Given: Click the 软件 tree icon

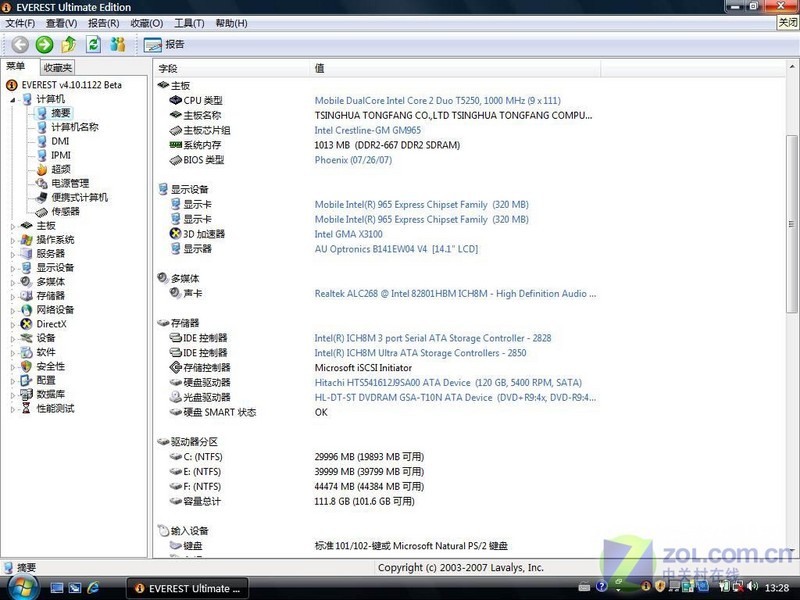Looking at the screenshot, I should coord(26,352).
